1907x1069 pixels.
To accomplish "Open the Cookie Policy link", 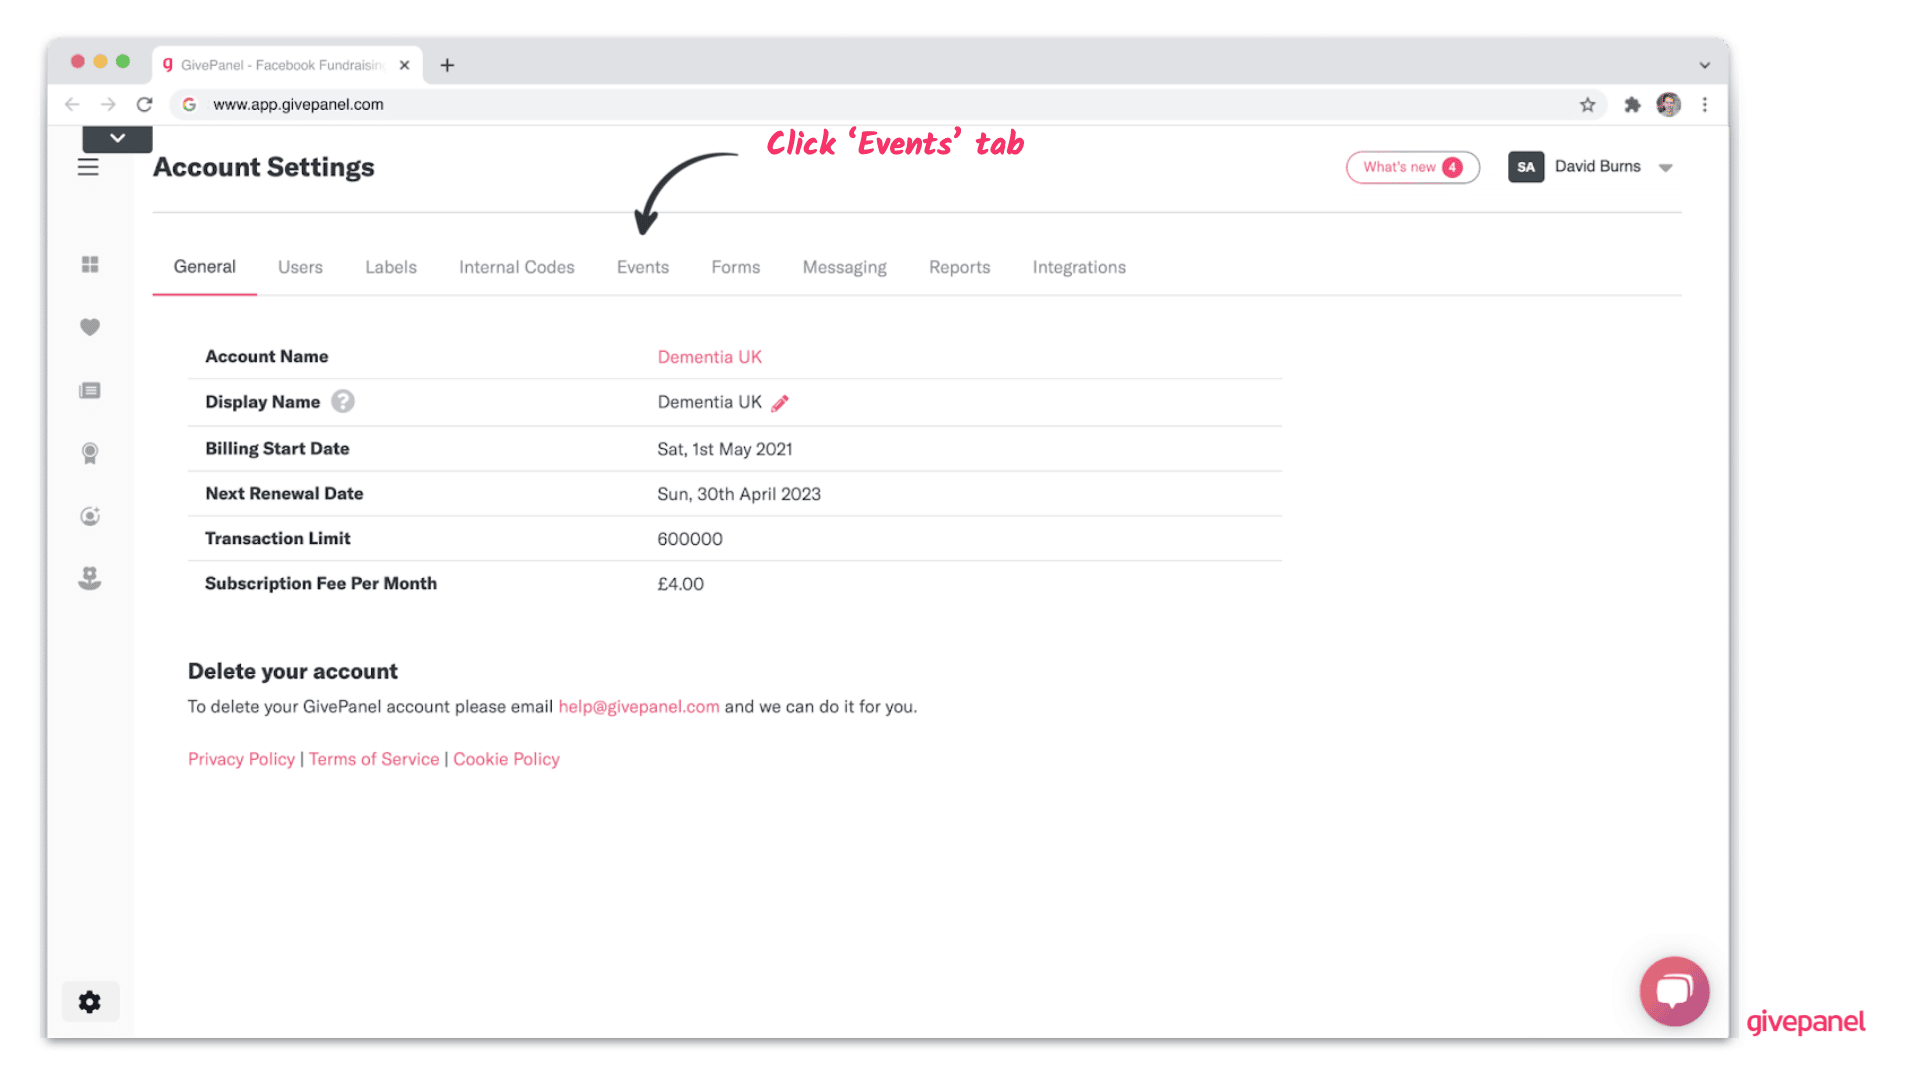I will 506,759.
